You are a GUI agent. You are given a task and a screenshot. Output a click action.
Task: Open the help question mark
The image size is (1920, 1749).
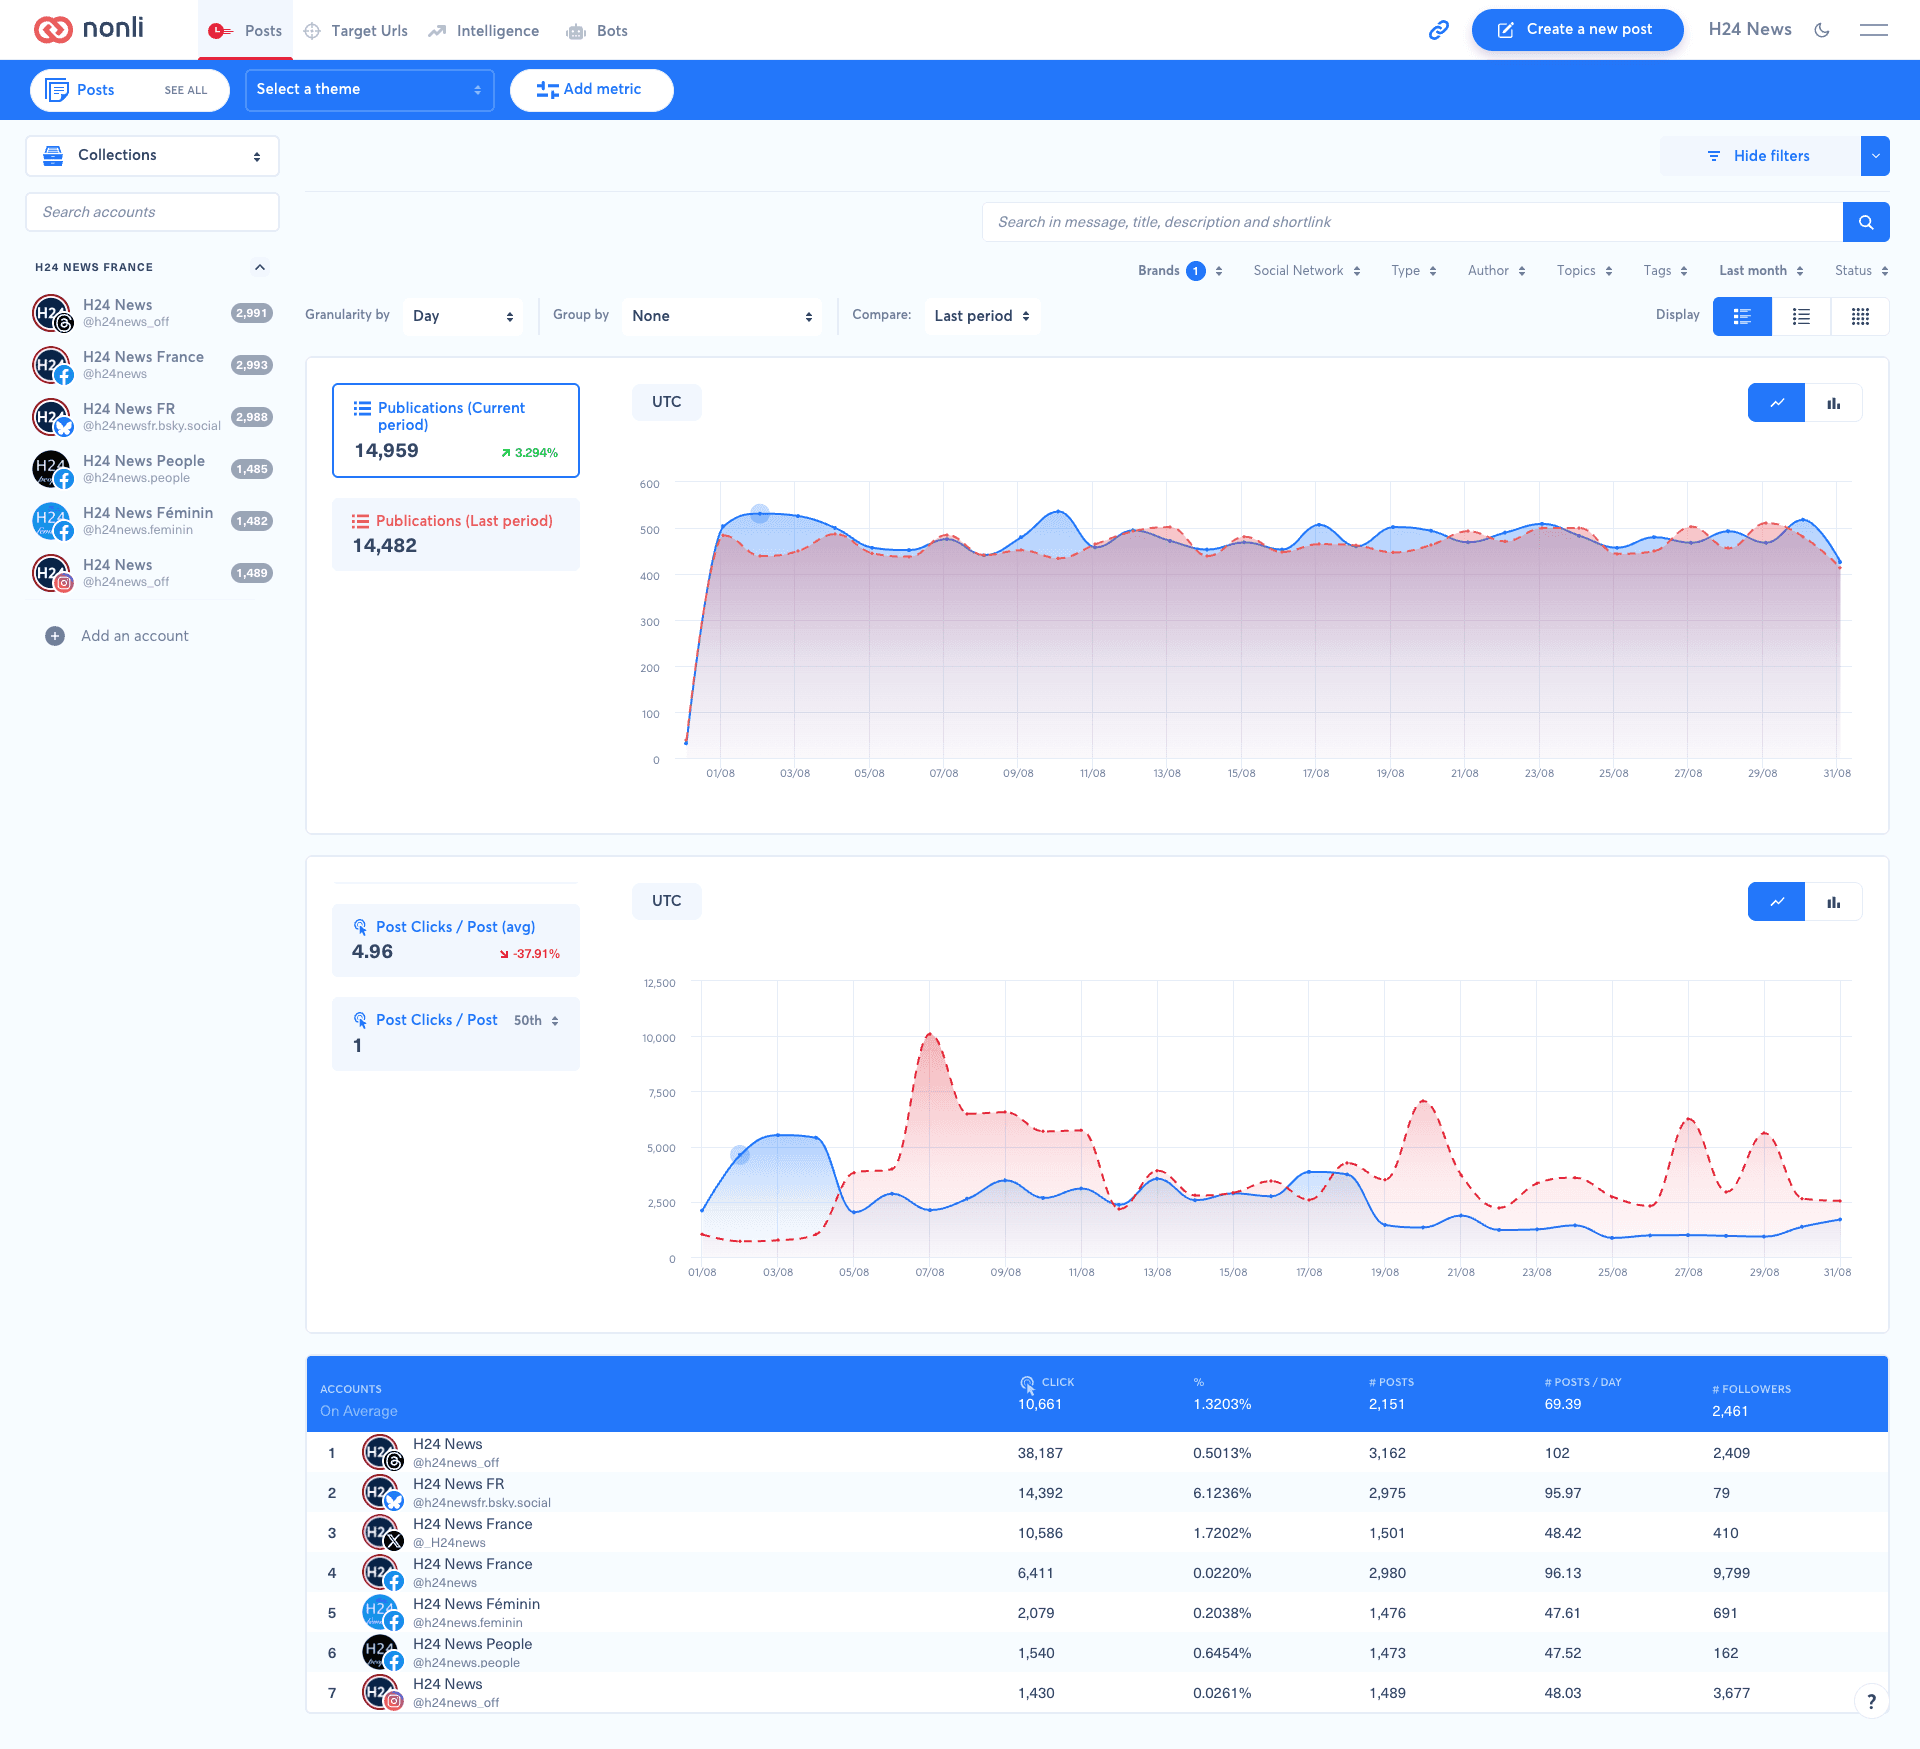click(1871, 1701)
